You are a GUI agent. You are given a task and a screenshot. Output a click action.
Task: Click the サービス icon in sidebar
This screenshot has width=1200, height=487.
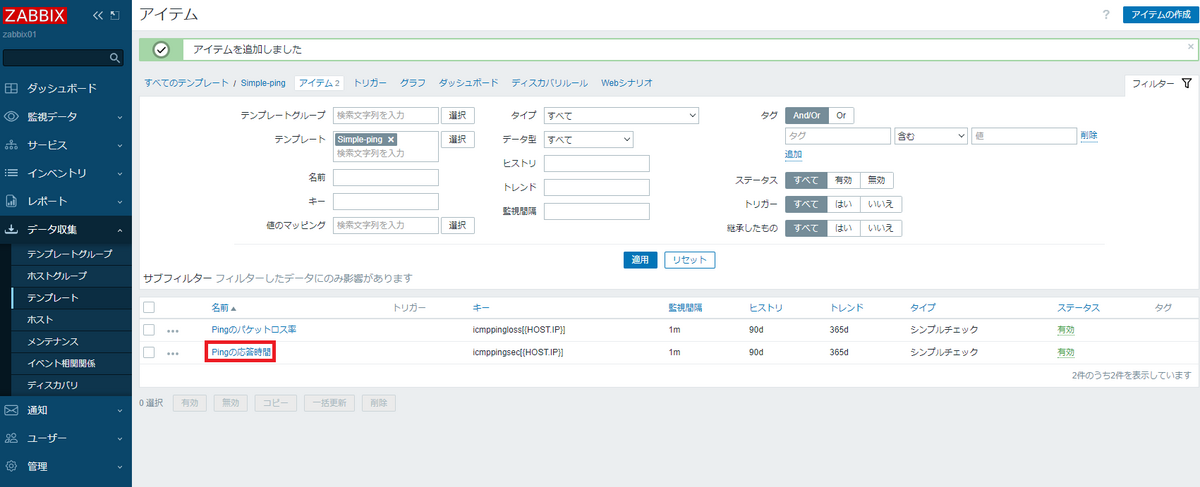tap(12, 145)
